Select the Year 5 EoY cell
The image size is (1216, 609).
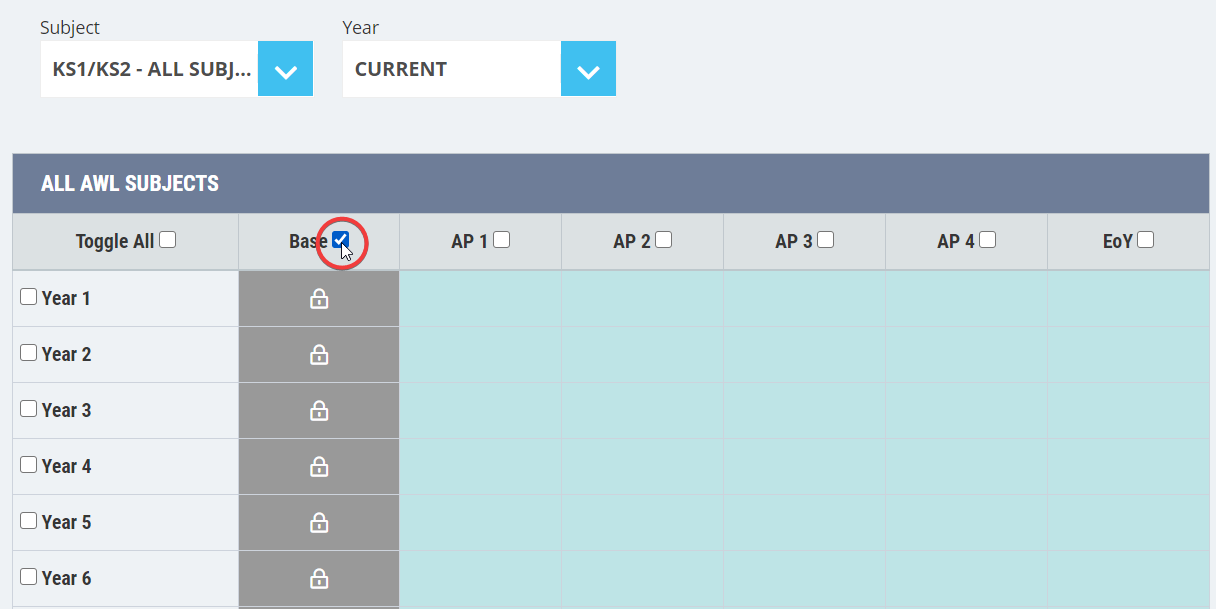coord(1129,523)
